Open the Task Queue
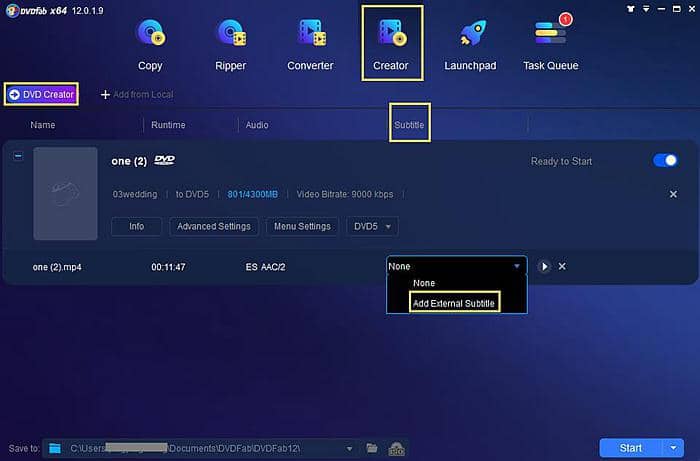This screenshot has width=700, height=461. (550, 45)
